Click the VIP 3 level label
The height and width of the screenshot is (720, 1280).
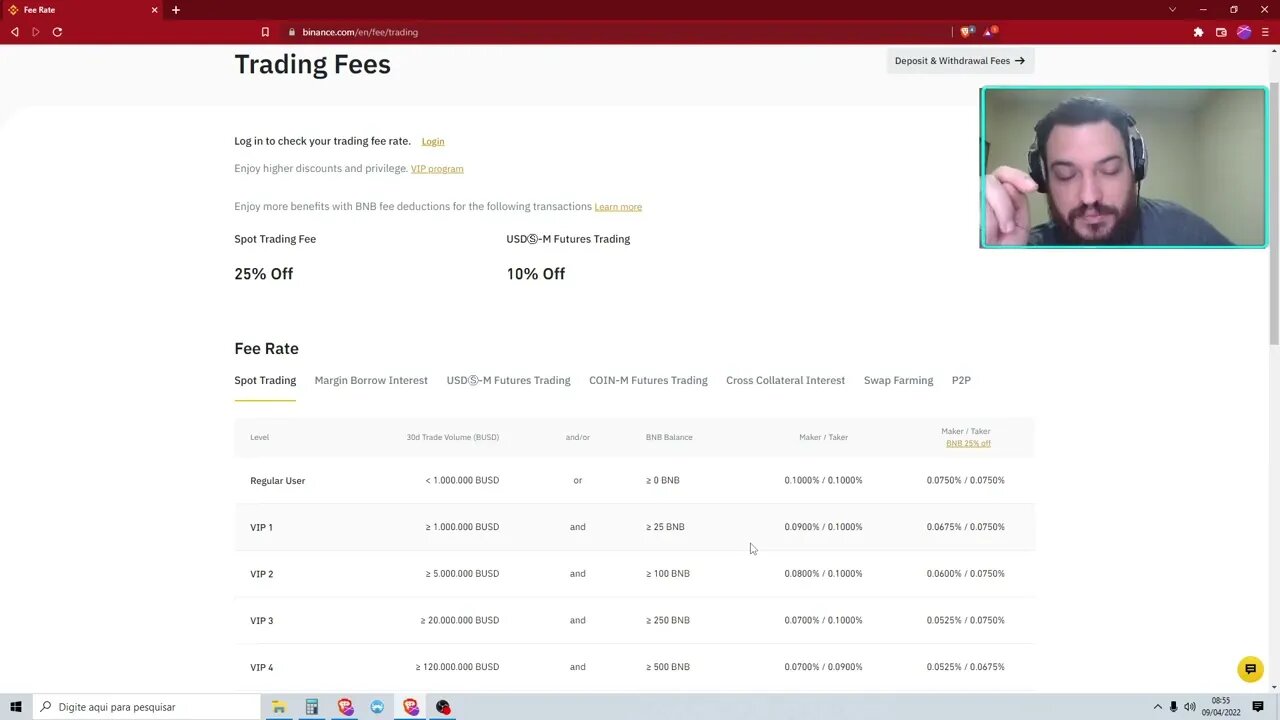pos(261,621)
